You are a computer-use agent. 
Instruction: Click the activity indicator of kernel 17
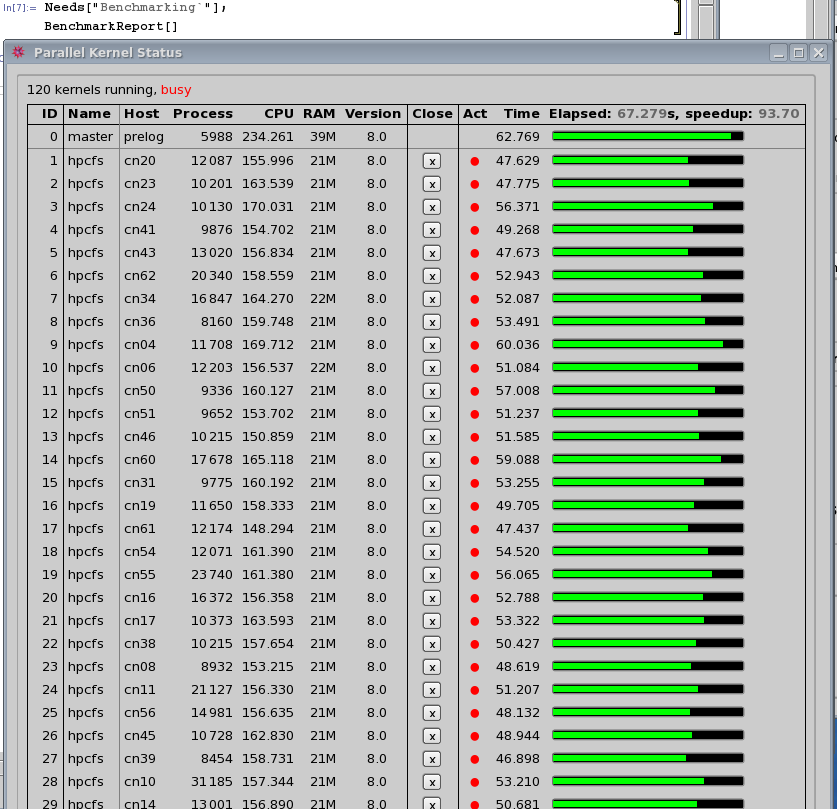(x=475, y=529)
